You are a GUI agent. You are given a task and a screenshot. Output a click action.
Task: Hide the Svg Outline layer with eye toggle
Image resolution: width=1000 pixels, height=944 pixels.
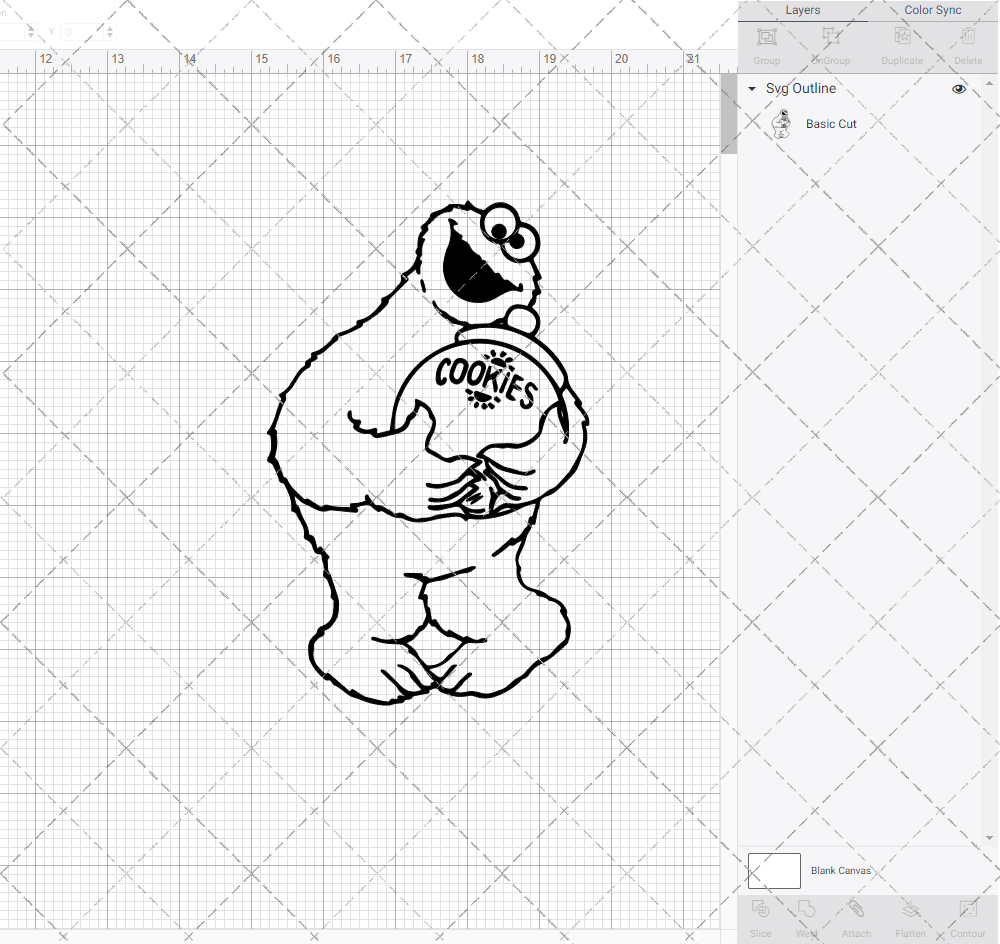tap(959, 89)
